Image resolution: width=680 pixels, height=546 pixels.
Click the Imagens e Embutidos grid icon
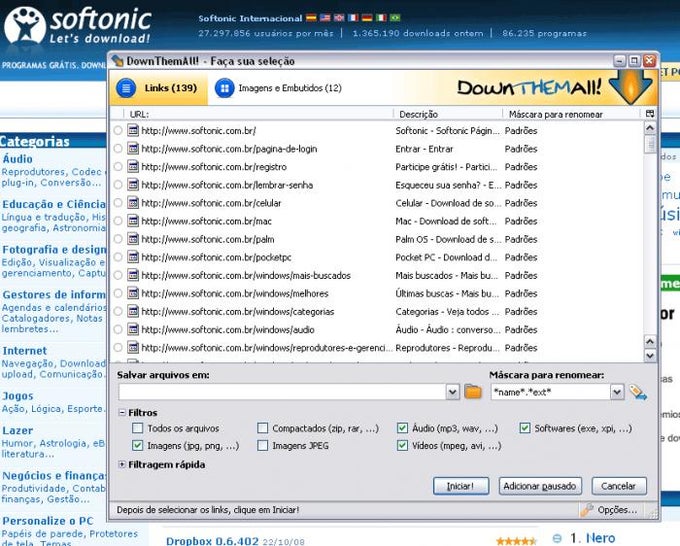[x=225, y=88]
